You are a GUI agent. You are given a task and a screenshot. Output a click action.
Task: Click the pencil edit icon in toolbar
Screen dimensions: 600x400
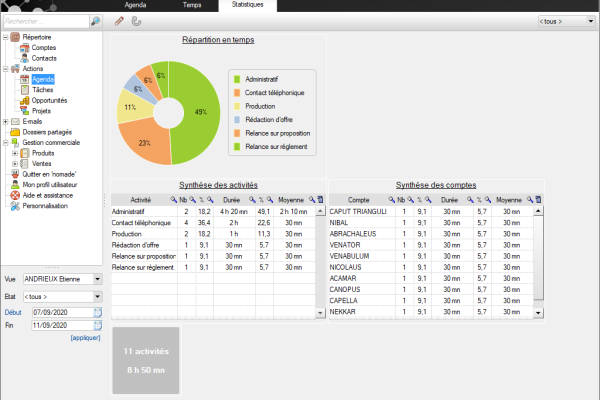coord(120,20)
